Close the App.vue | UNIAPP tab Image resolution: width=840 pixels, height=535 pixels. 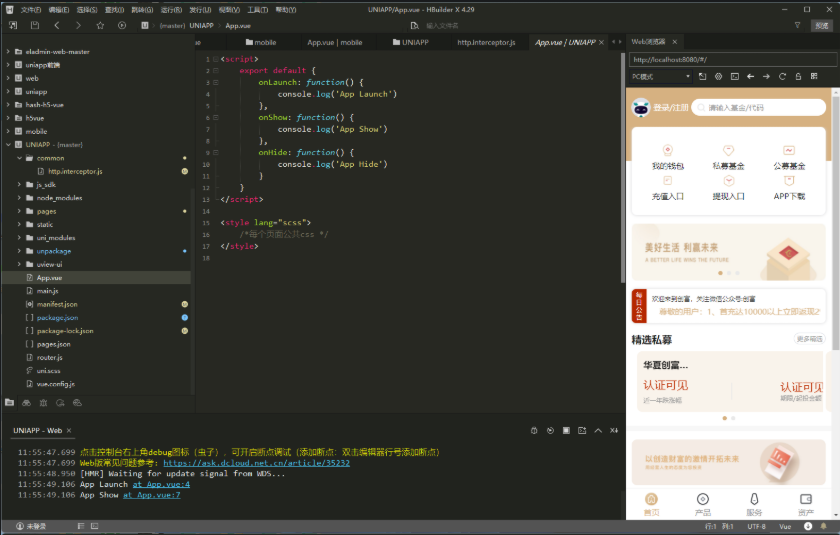pyautogui.click(x=601, y=42)
